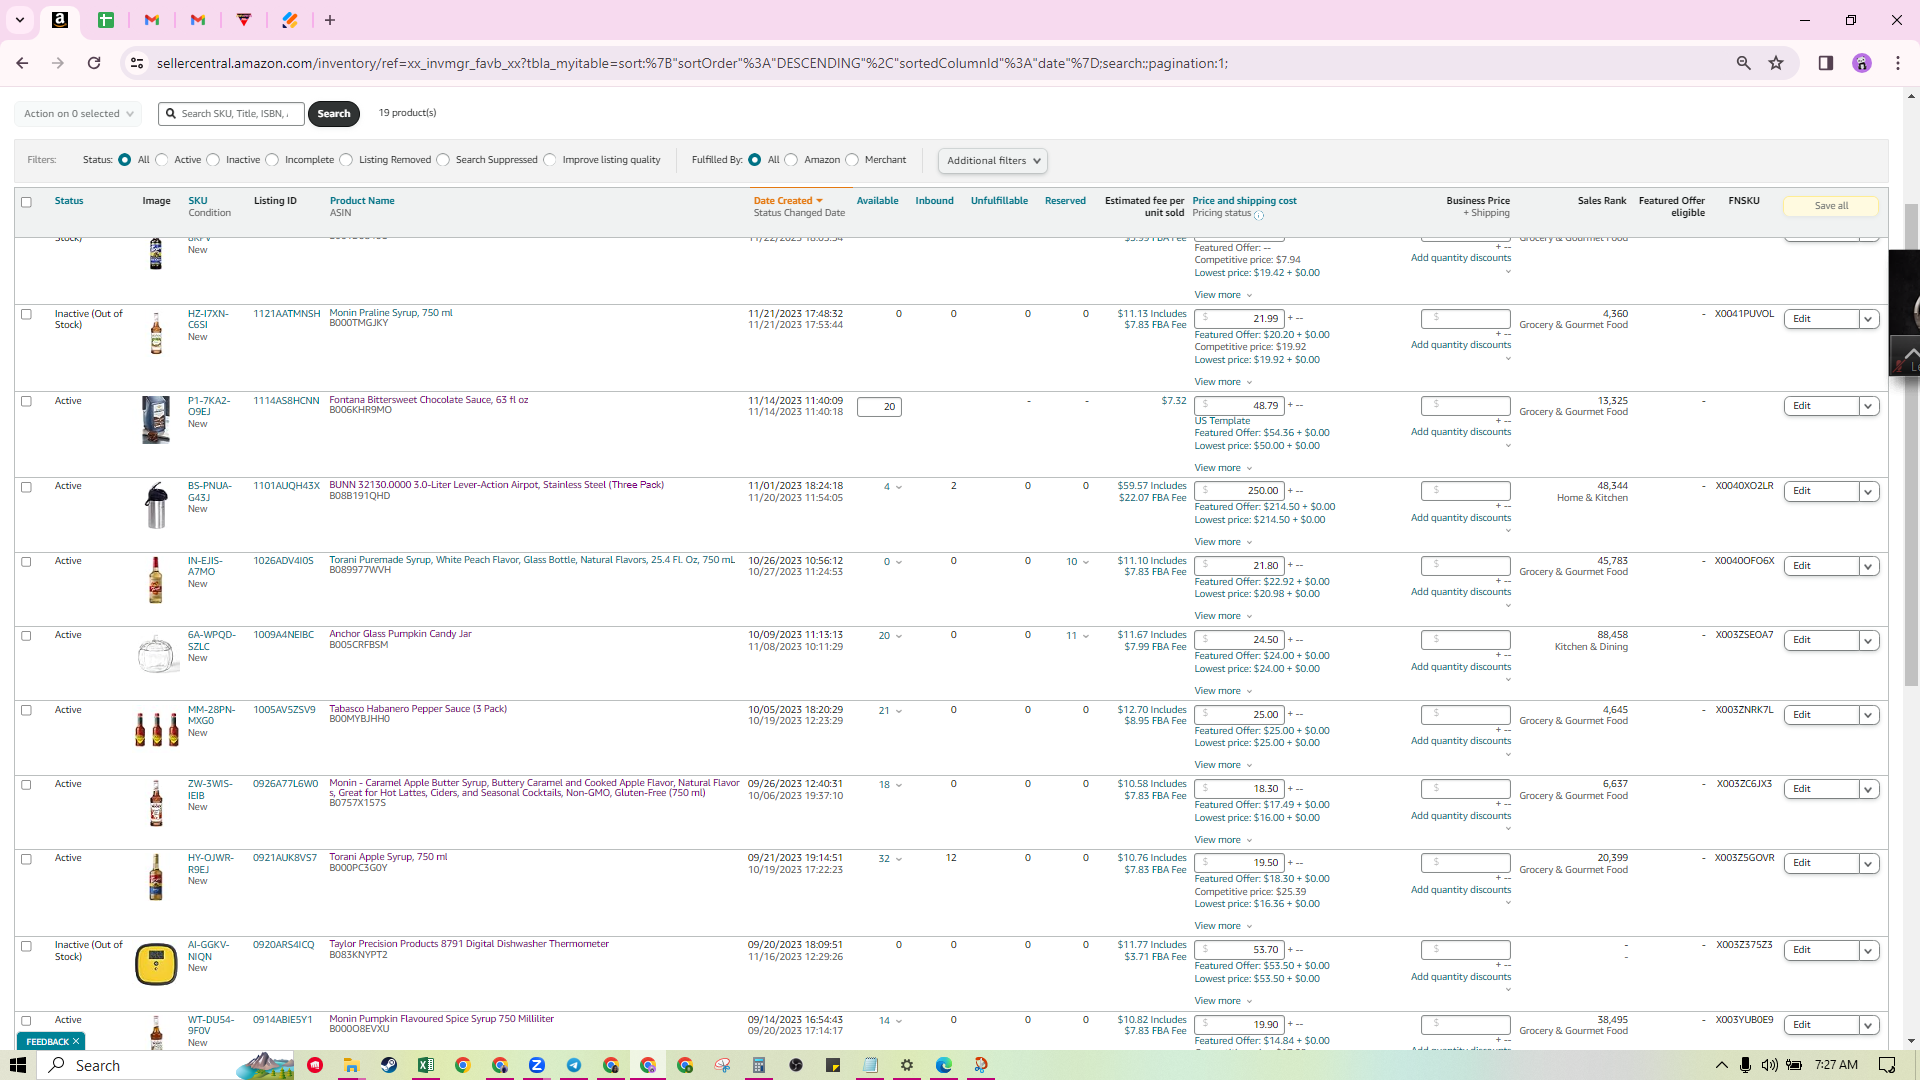Screen dimensions: 1920x1080
Task: Open the Action on 0 selected dropdown
Action: (78, 114)
